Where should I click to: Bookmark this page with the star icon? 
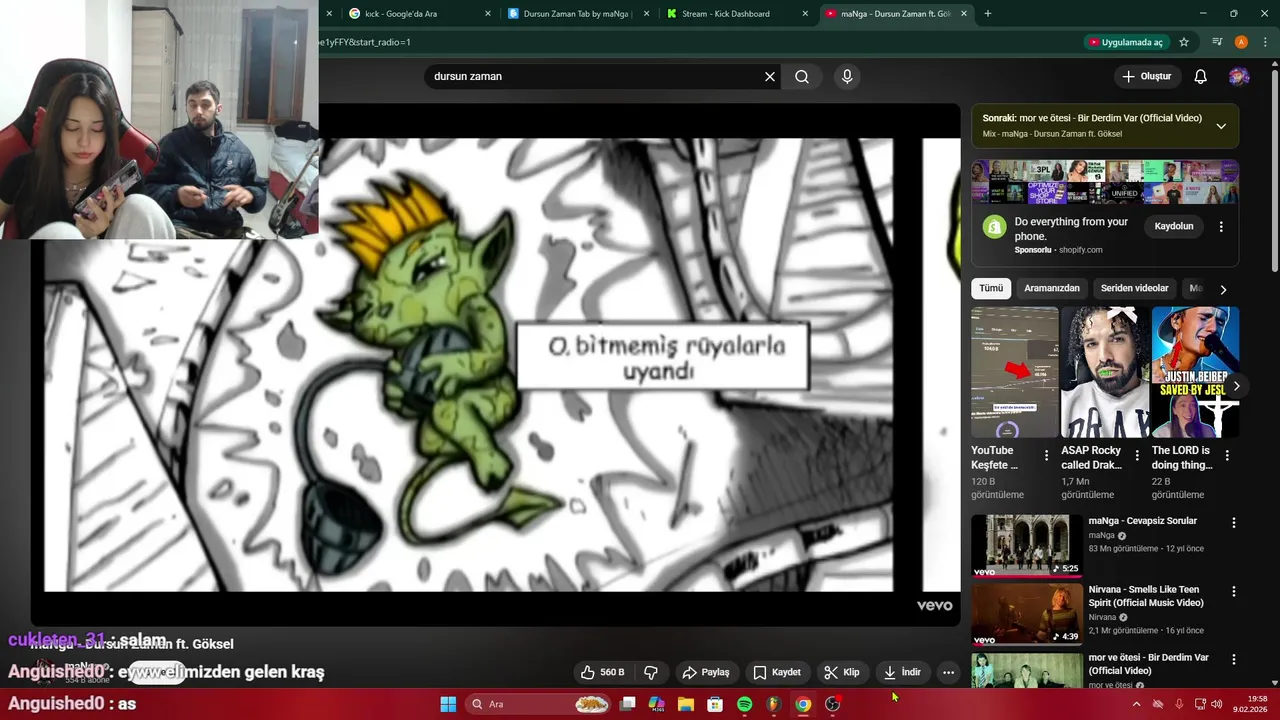pos(1184,42)
